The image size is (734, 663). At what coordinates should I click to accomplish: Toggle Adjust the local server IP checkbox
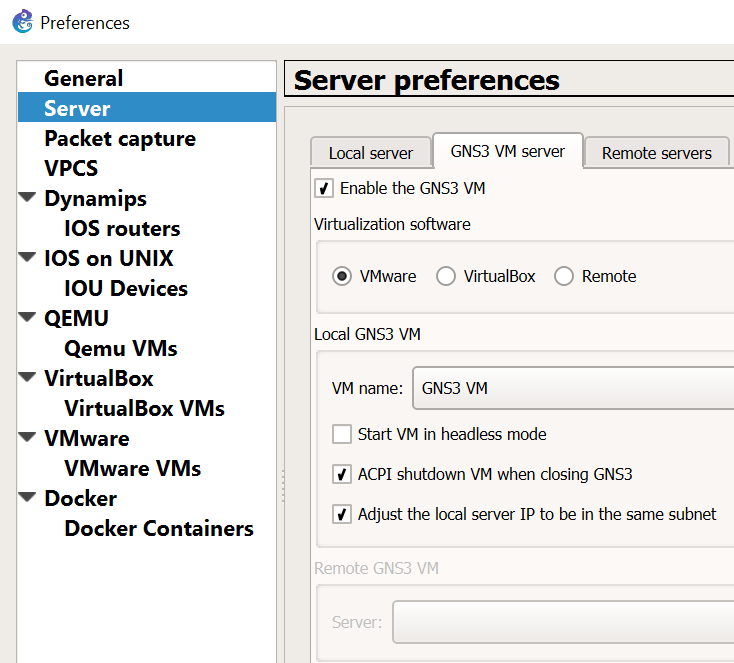click(341, 514)
